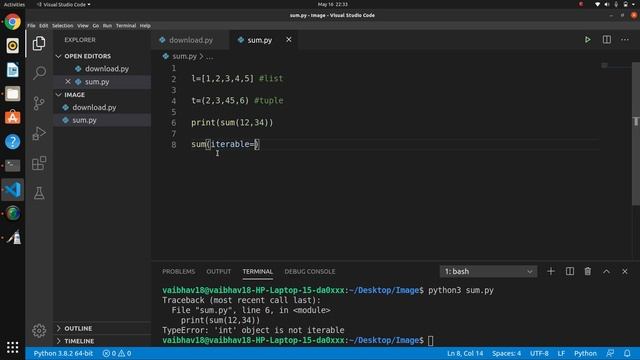Viewport: 640px width, 360px height.
Task: Launch Google Chrome from the dock
Action: (13, 22)
